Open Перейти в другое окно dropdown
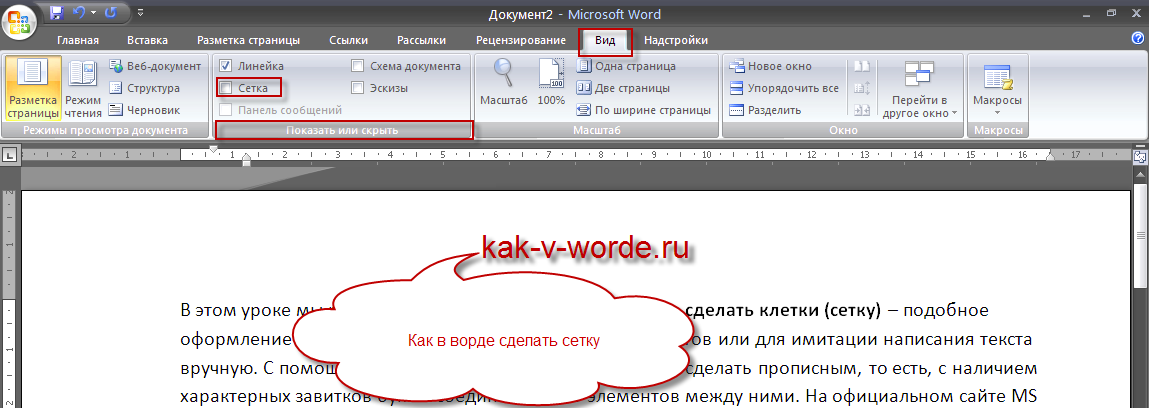Screen dimensions: 1149x408 pyautogui.click(x=920, y=89)
